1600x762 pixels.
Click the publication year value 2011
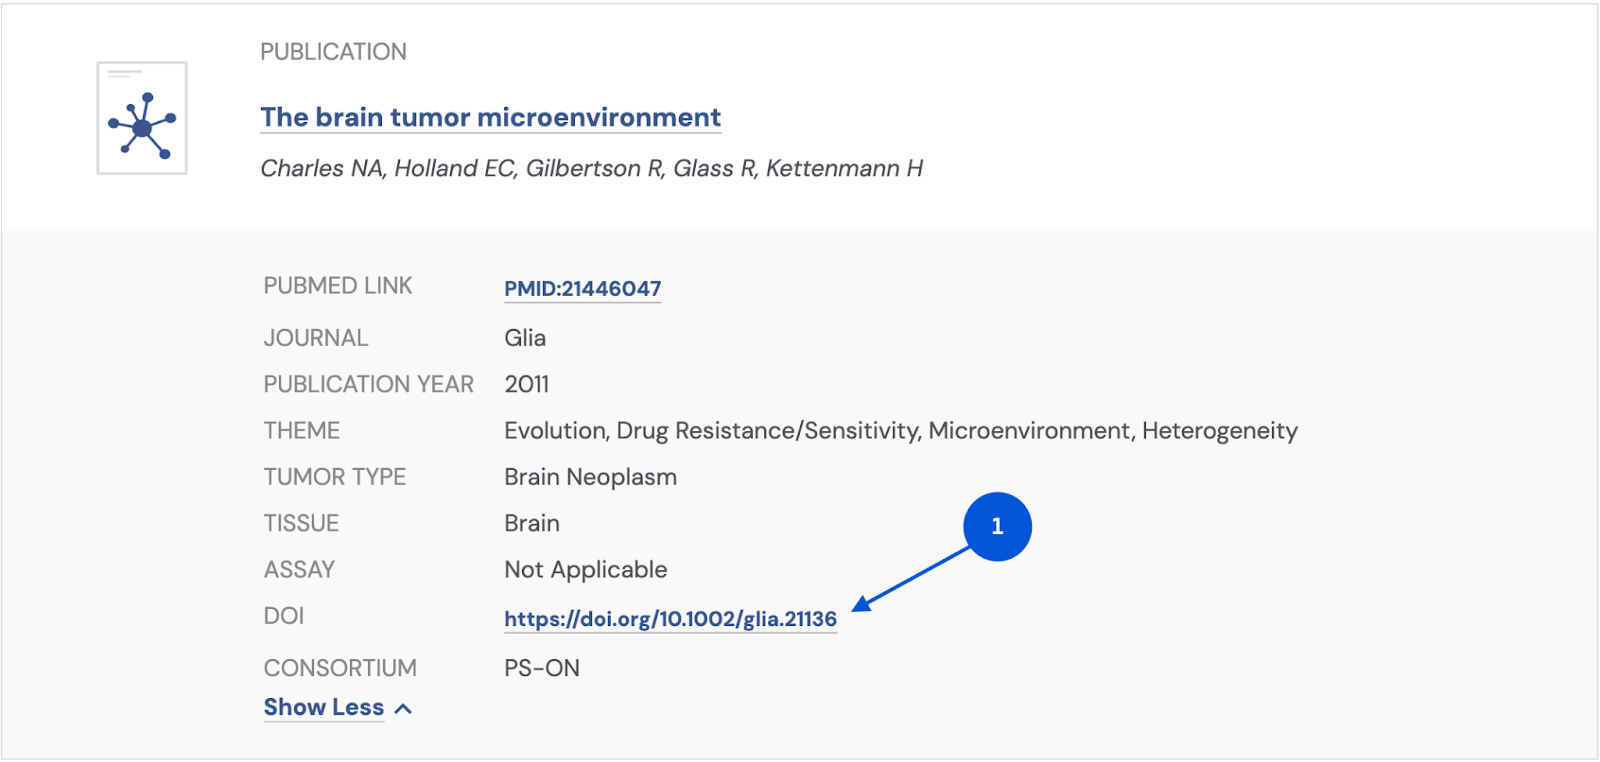click(527, 384)
